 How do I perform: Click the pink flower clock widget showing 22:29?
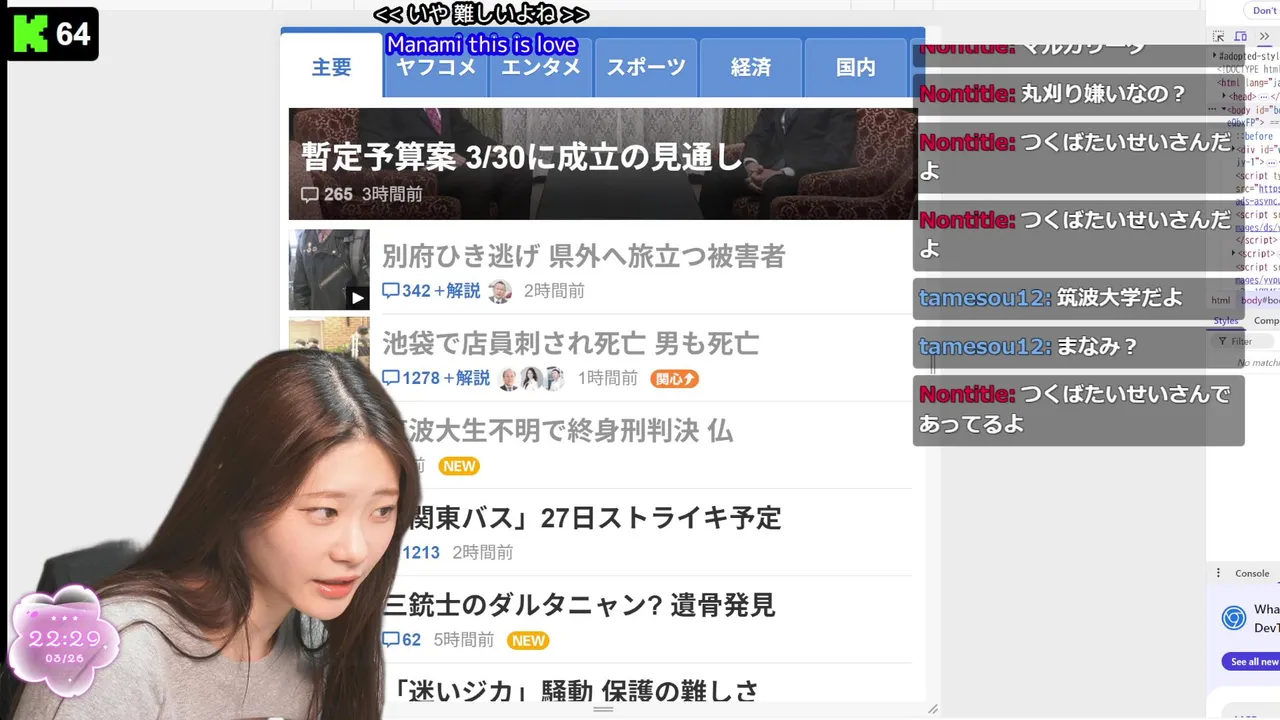64,641
